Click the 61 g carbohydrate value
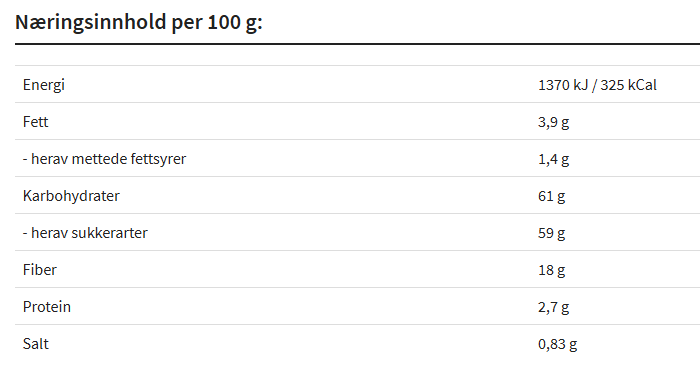 point(552,196)
